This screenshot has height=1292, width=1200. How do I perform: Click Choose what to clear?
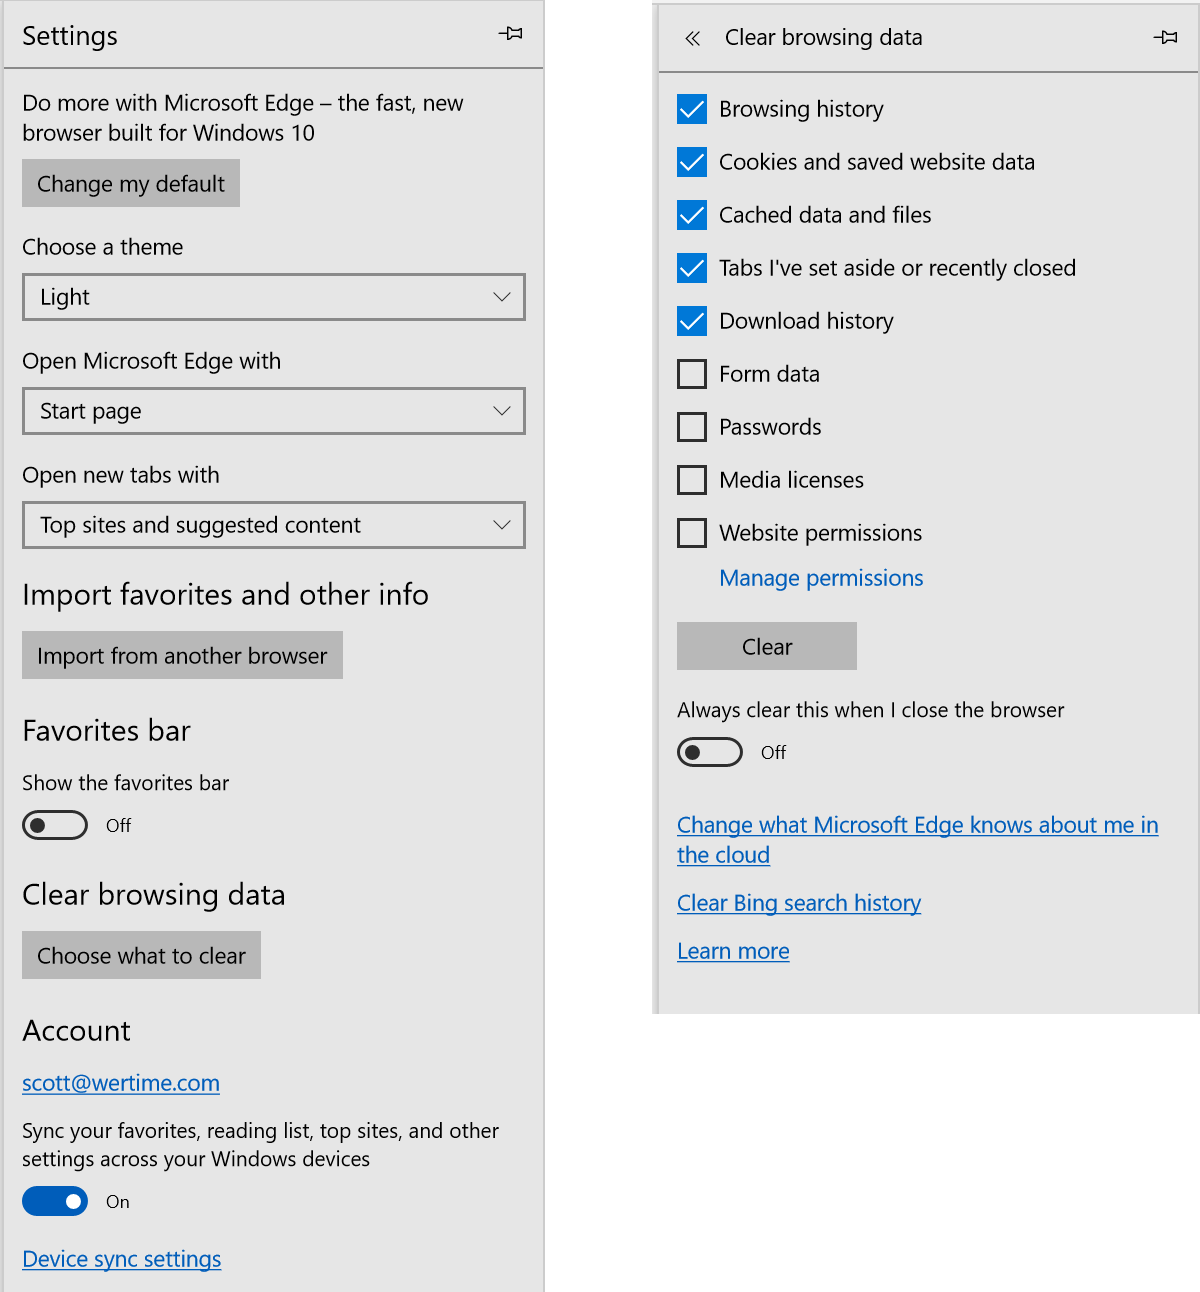[141, 956]
